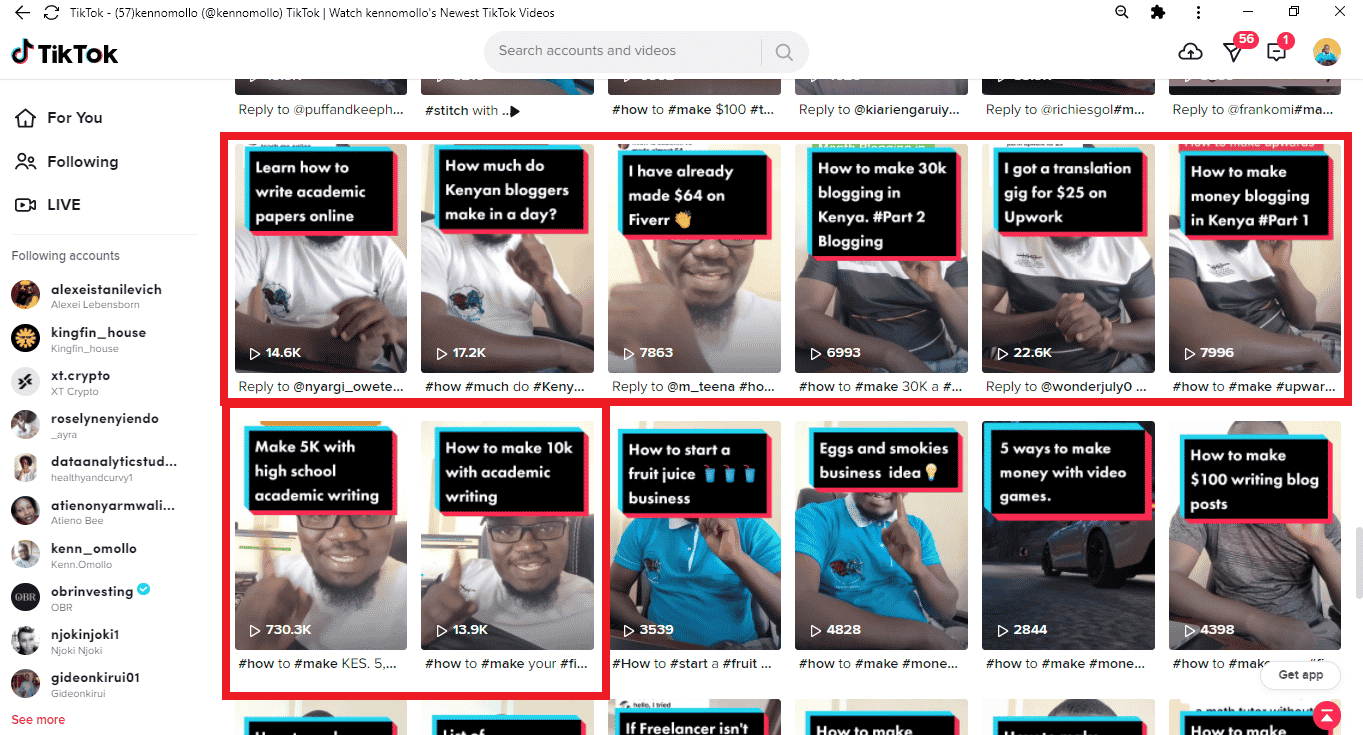Click the scroll-to-top red button
Image resolution: width=1363 pixels, height=735 pixels.
click(1326, 714)
